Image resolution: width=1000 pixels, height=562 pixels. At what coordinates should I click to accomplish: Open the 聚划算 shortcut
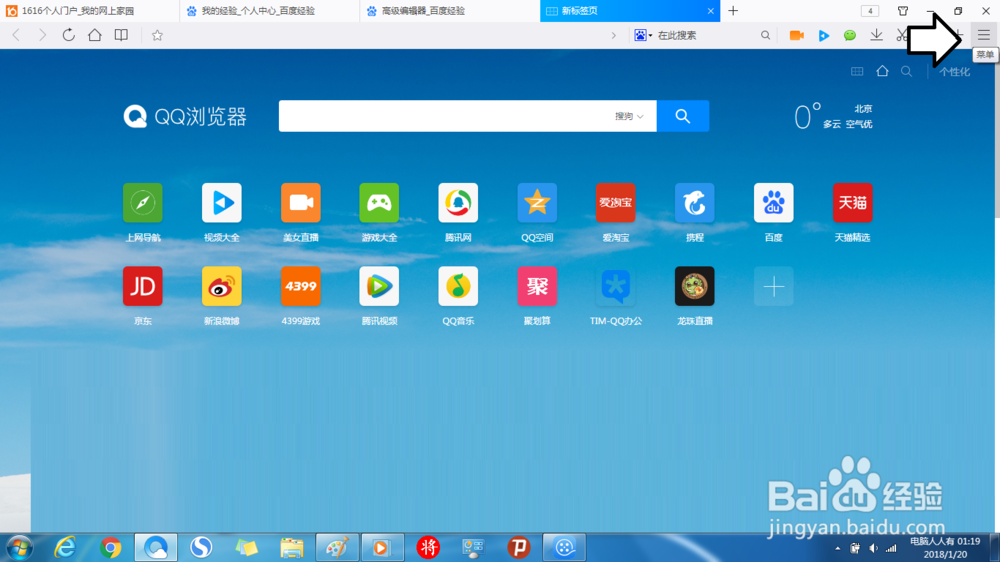(537, 296)
